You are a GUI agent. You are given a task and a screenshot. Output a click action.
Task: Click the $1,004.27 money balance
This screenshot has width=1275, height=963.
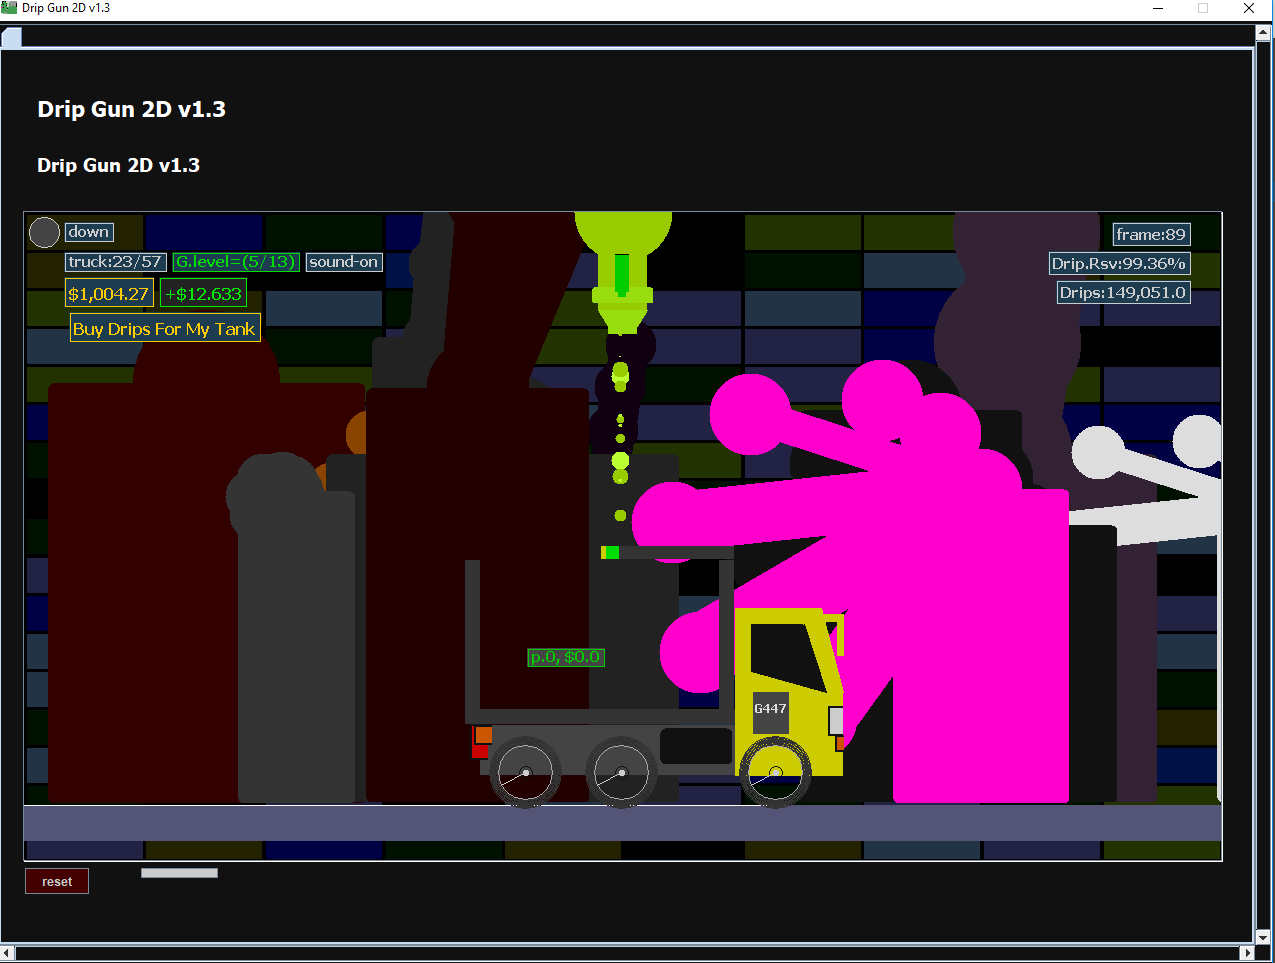109,294
